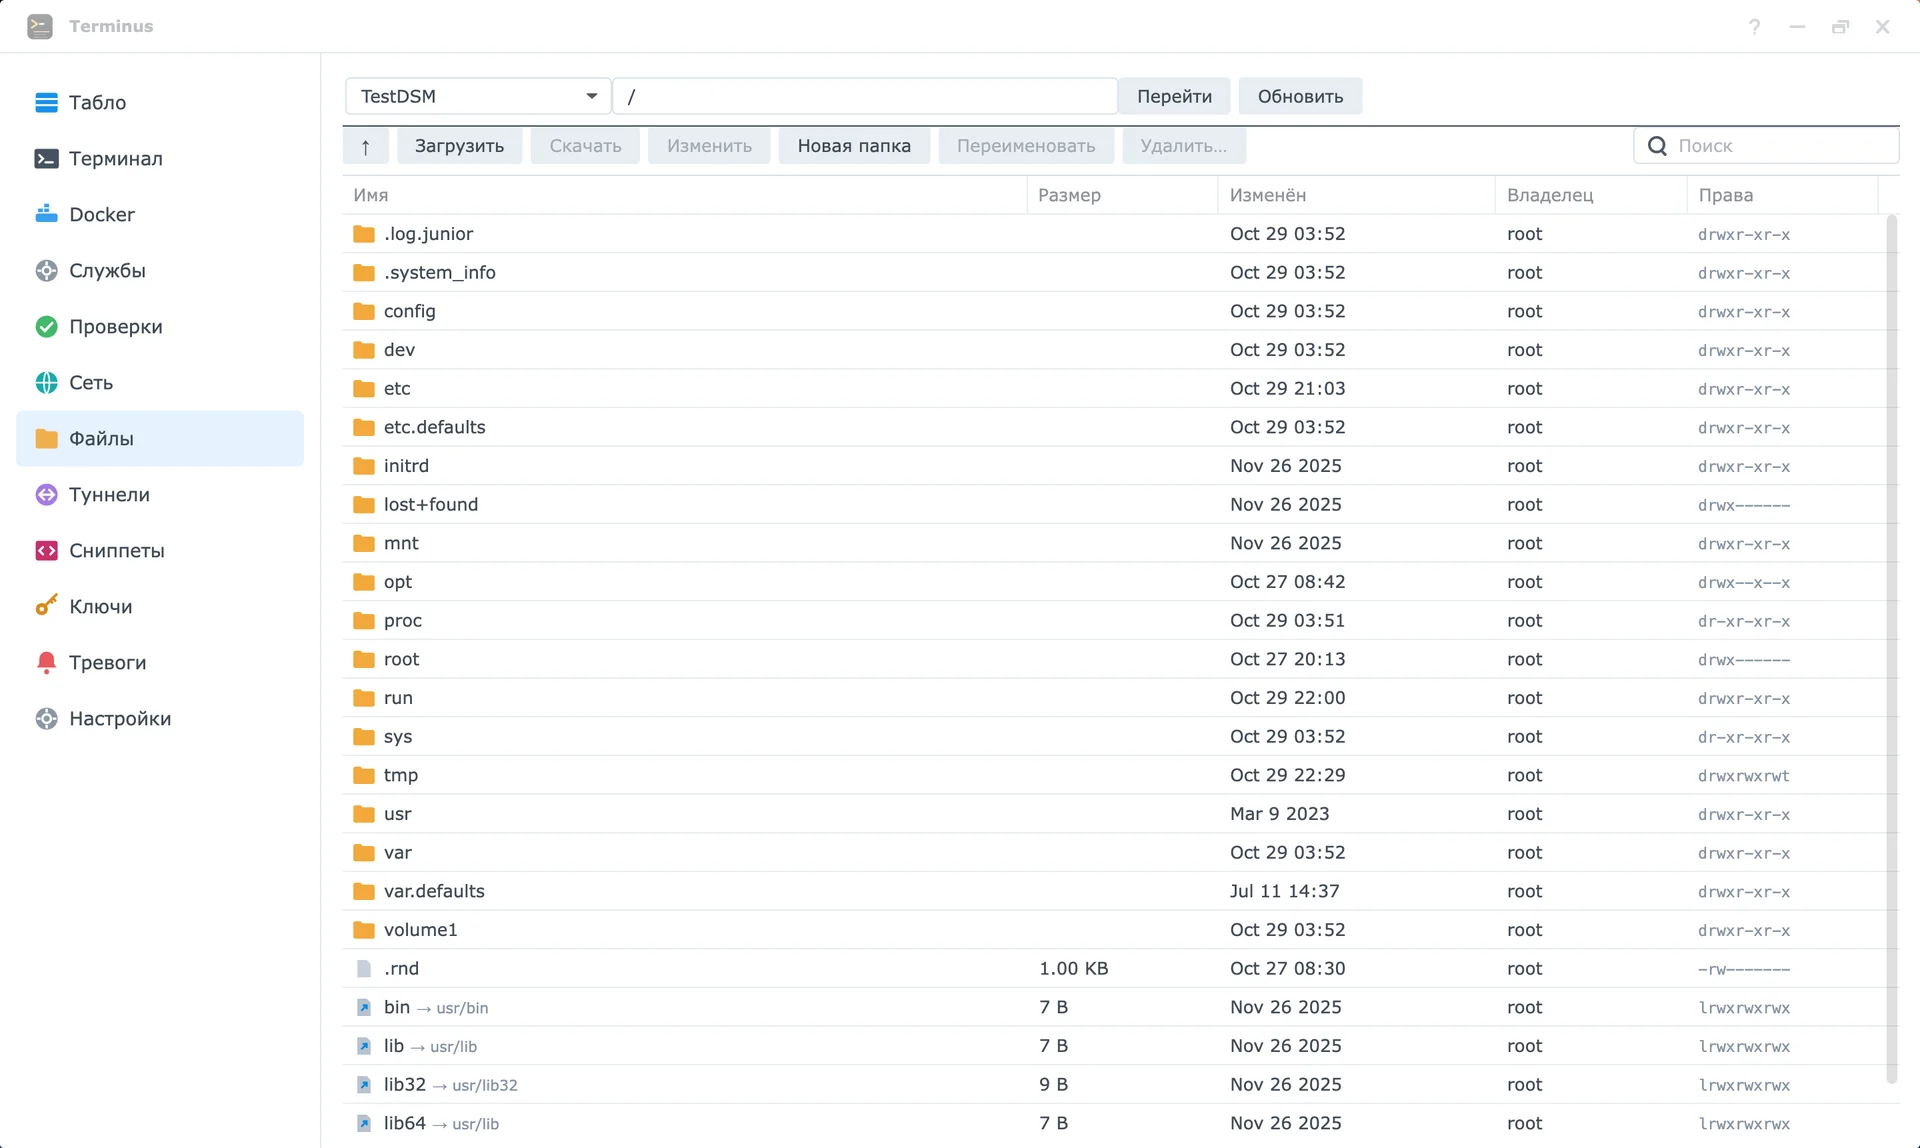The image size is (1920, 1148).
Task: Select the .system_info folder row
Action: (1114, 272)
